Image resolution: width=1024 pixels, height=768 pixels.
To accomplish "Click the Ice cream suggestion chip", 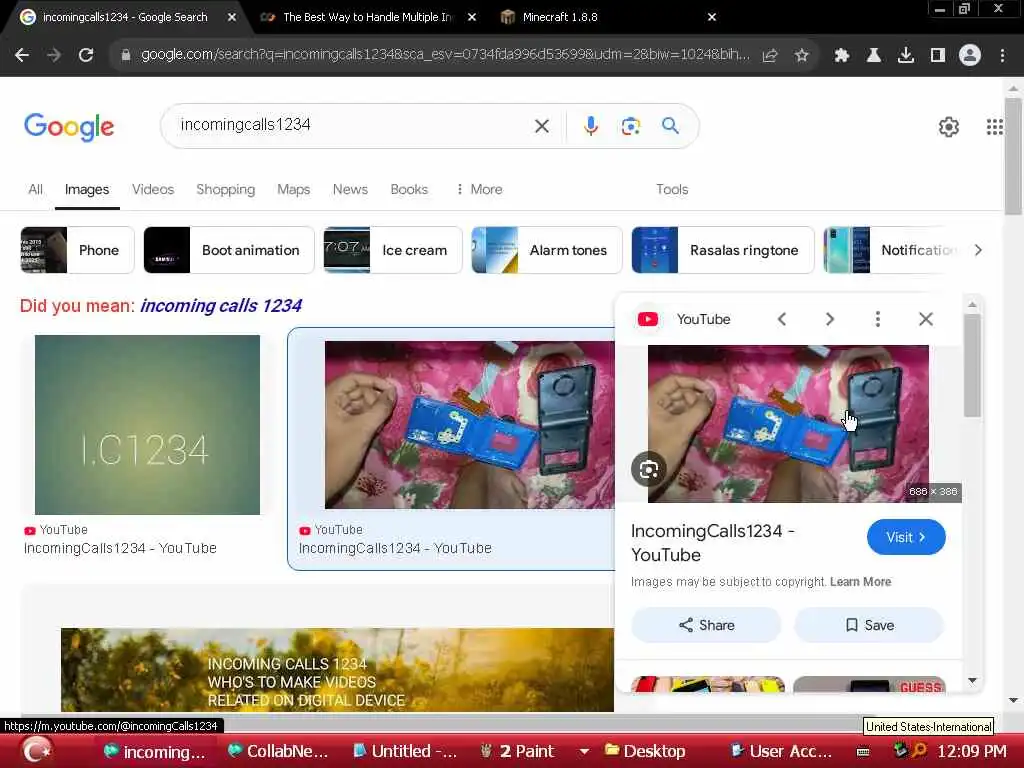I will coord(392,250).
